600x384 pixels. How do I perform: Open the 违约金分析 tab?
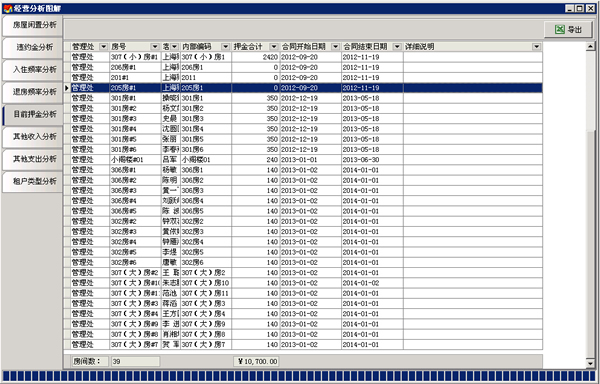[x=33, y=47]
